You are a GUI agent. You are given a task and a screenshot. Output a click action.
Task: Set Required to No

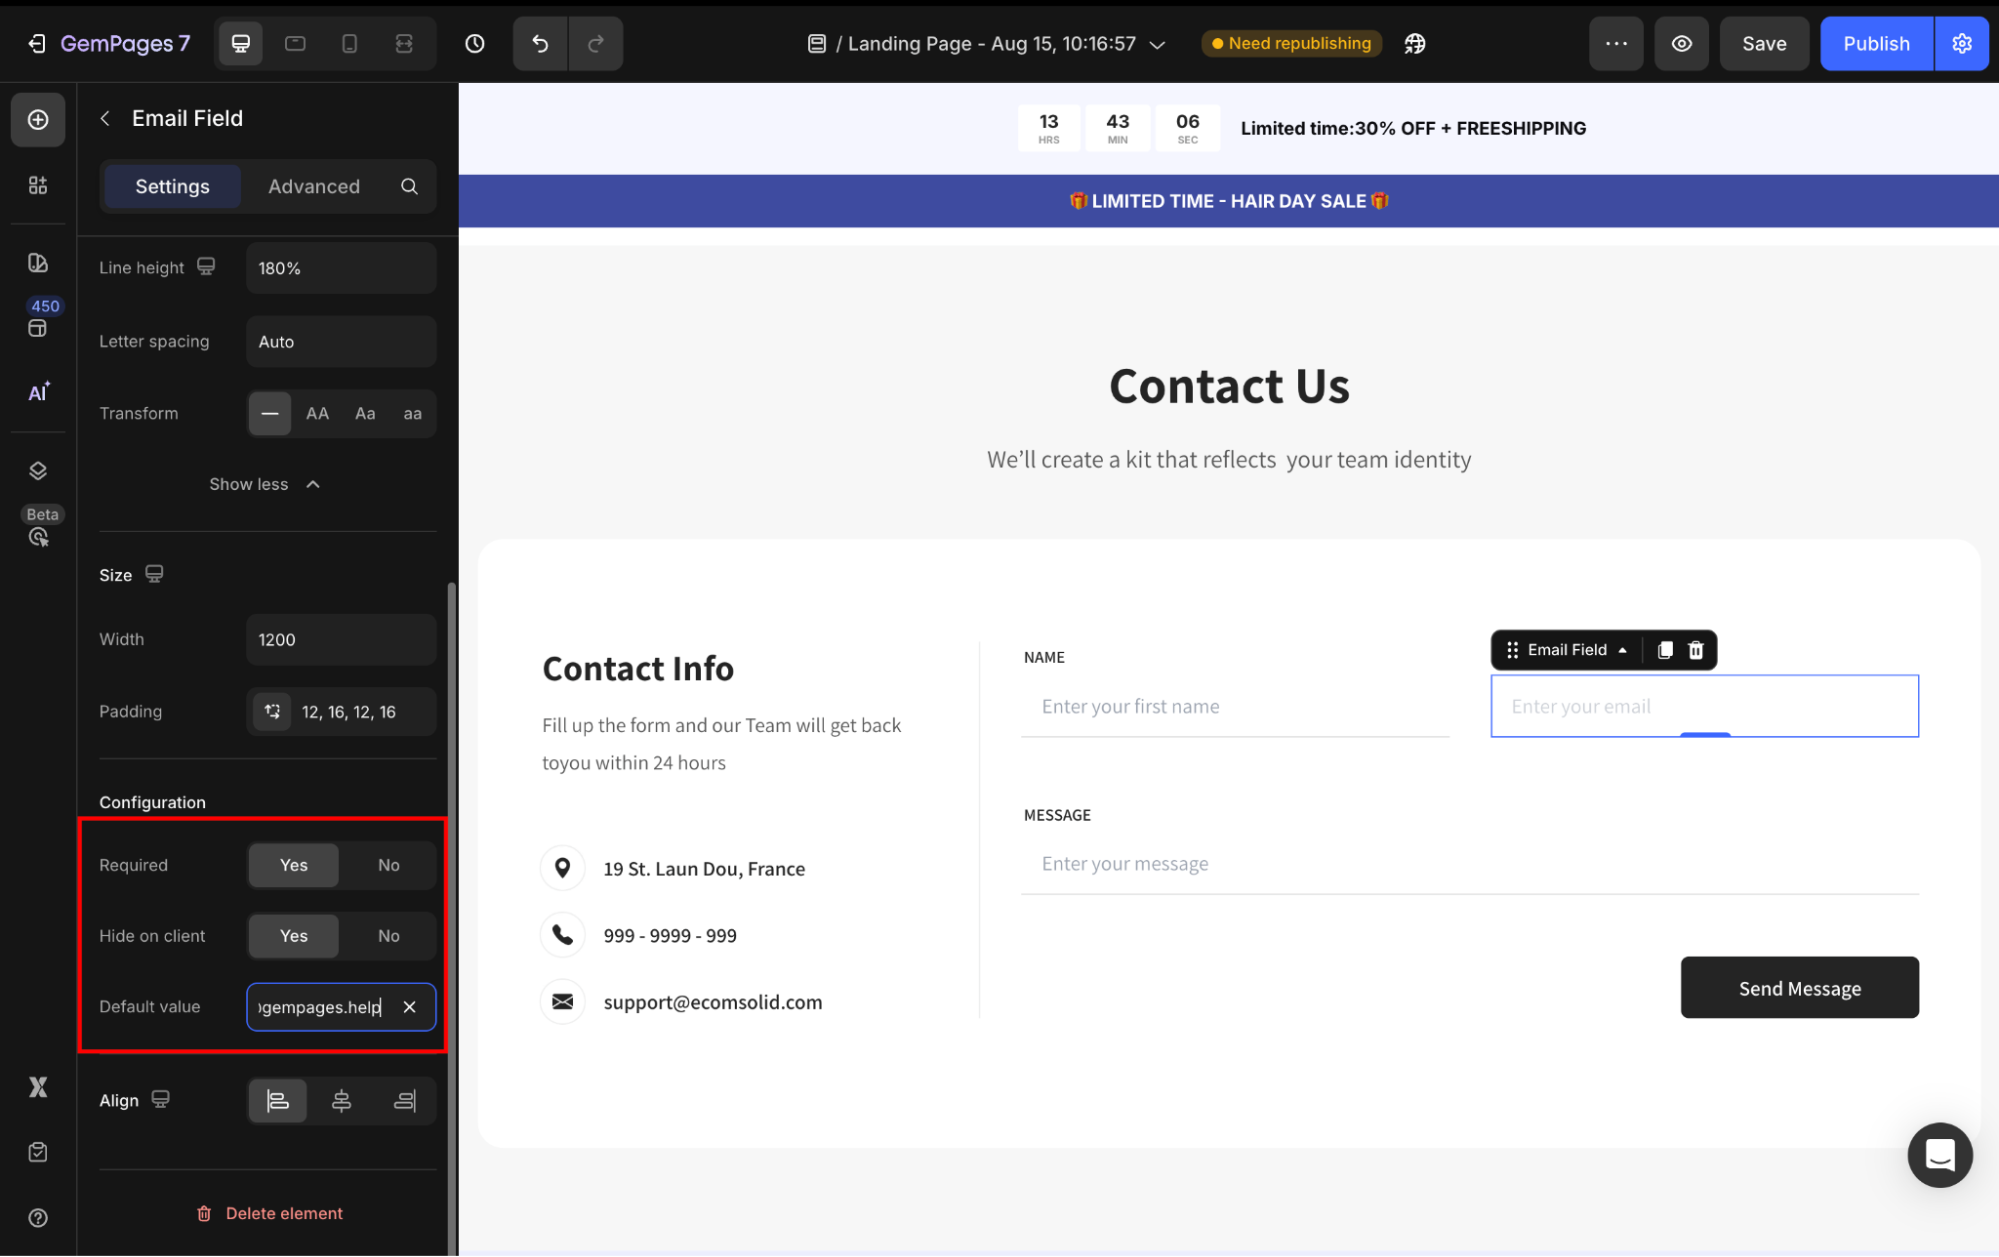(388, 865)
